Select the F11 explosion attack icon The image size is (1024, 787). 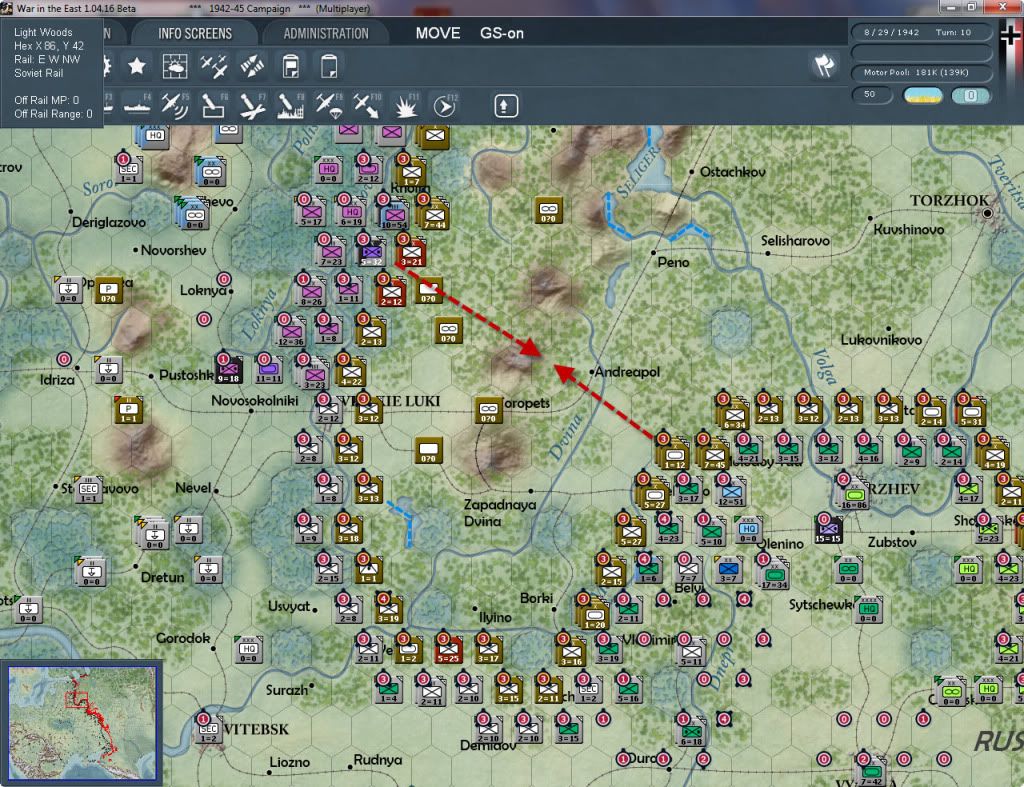coord(406,106)
